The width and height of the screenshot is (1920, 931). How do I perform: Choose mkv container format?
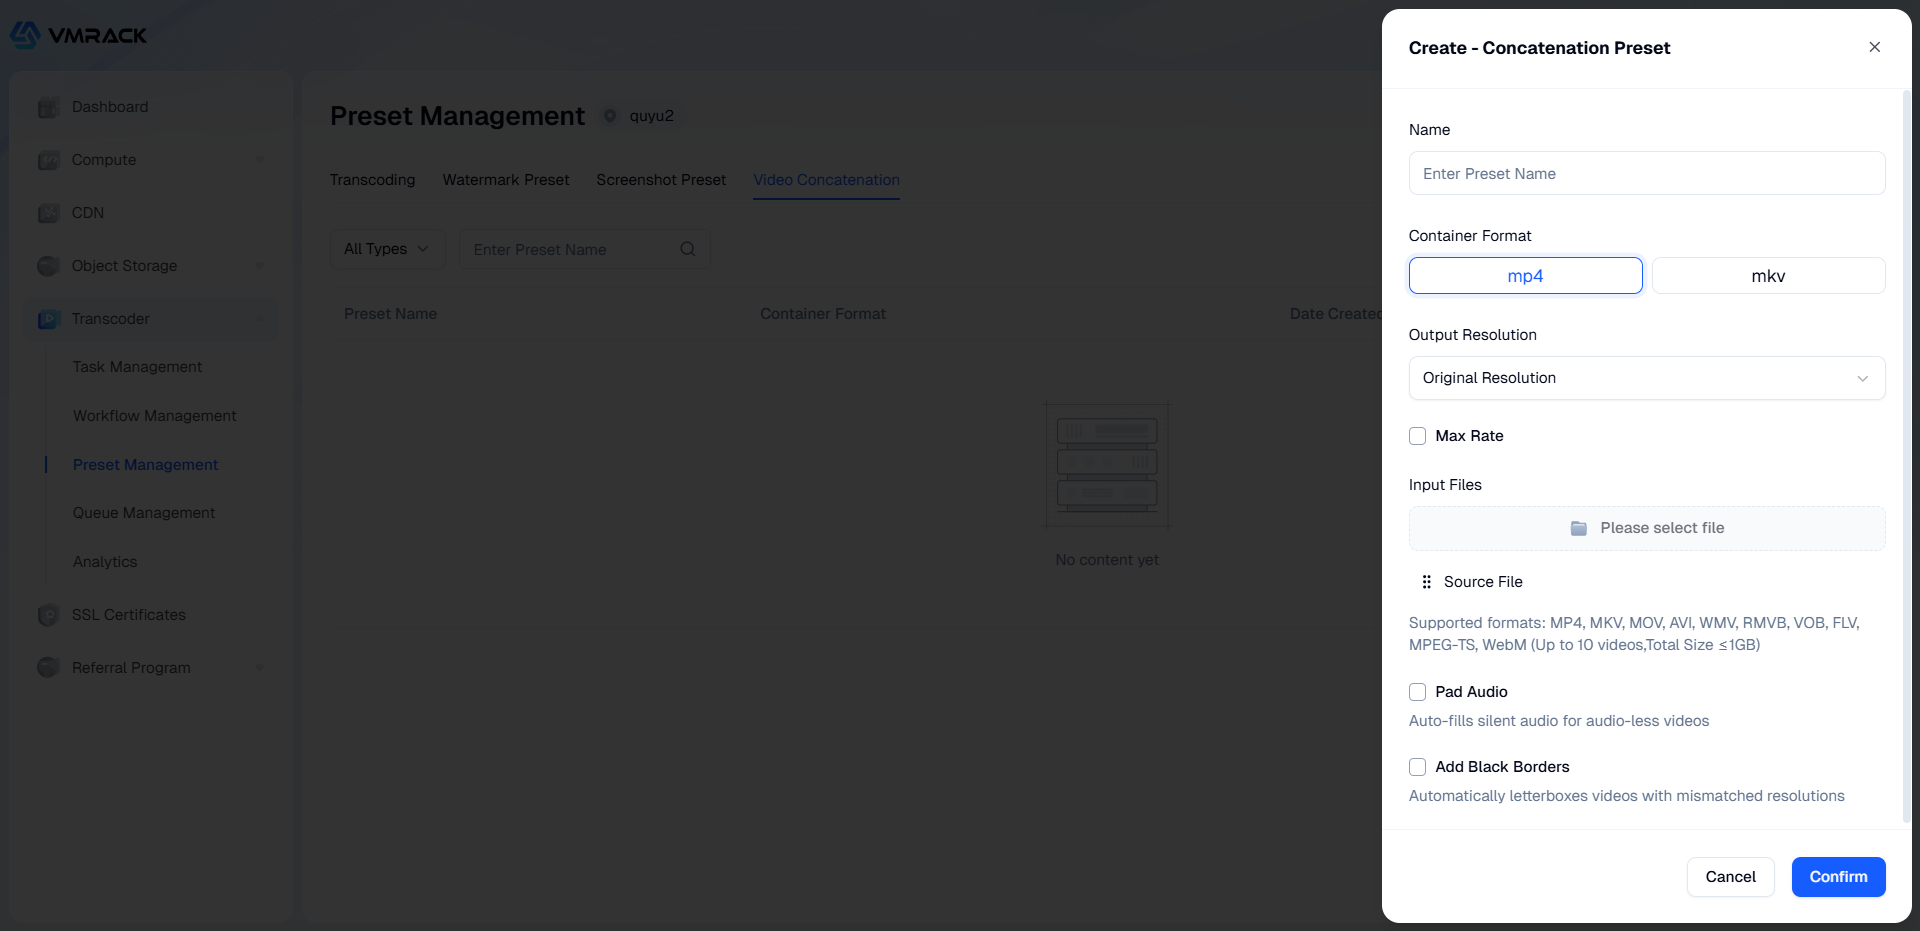1769,276
